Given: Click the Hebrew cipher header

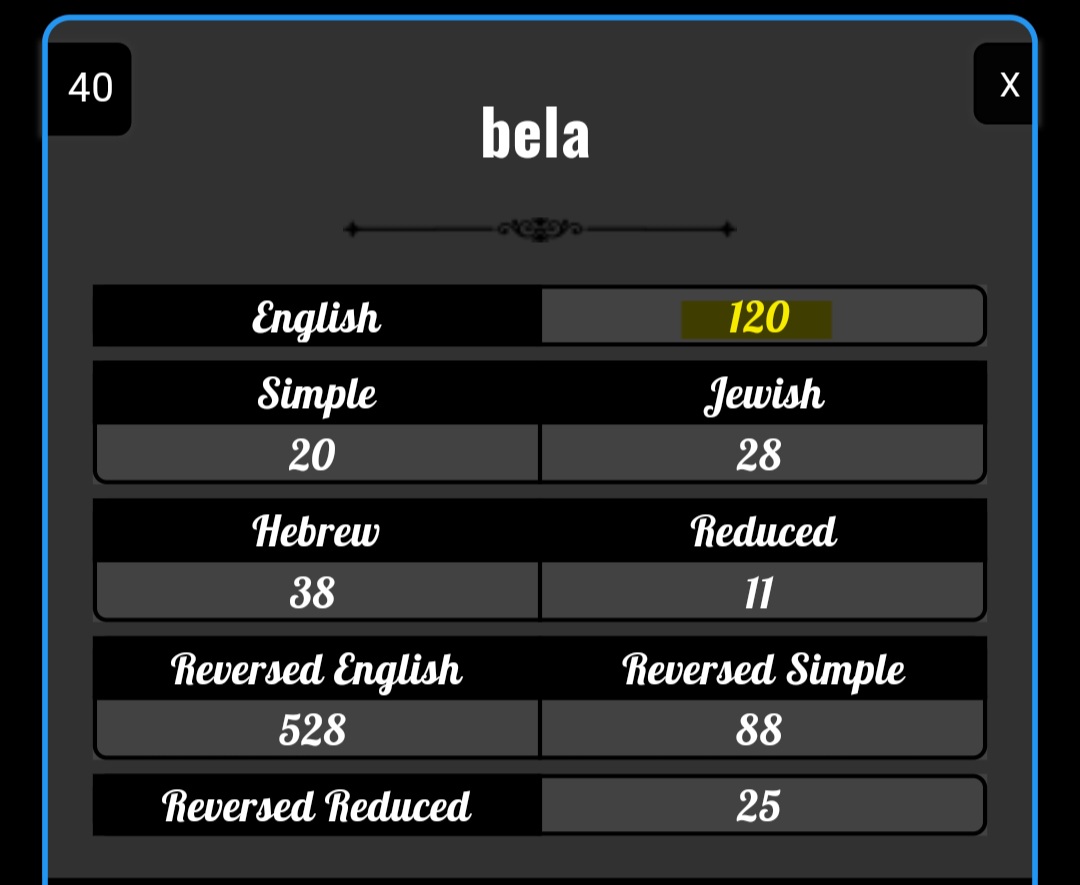Looking at the screenshot, I should (x=316, y=530).
